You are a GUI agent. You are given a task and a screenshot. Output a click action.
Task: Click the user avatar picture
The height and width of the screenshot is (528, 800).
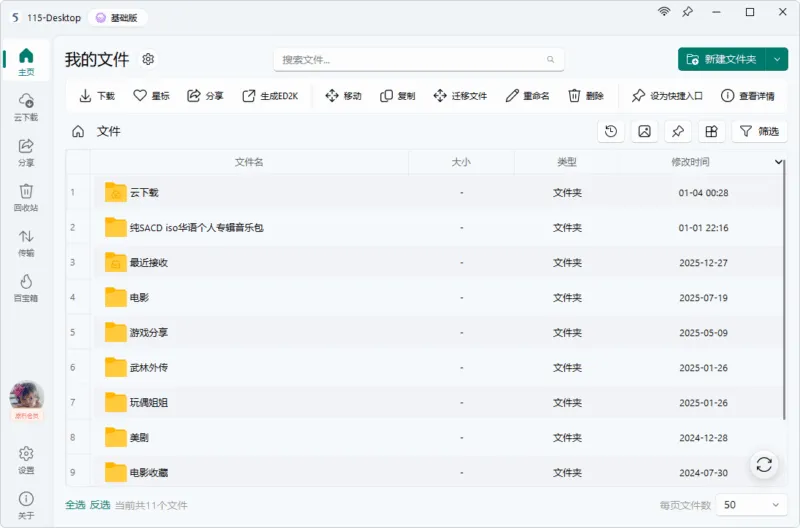coord(27,396)
